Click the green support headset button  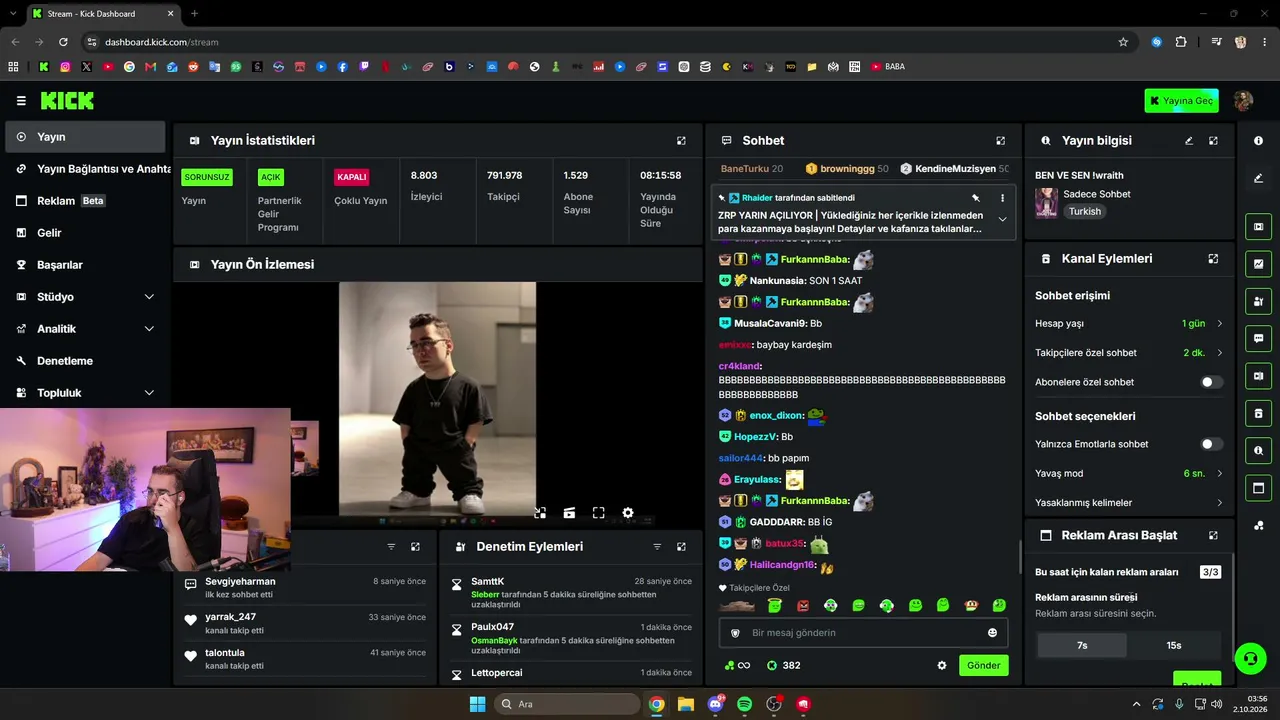pos(1249,659)
